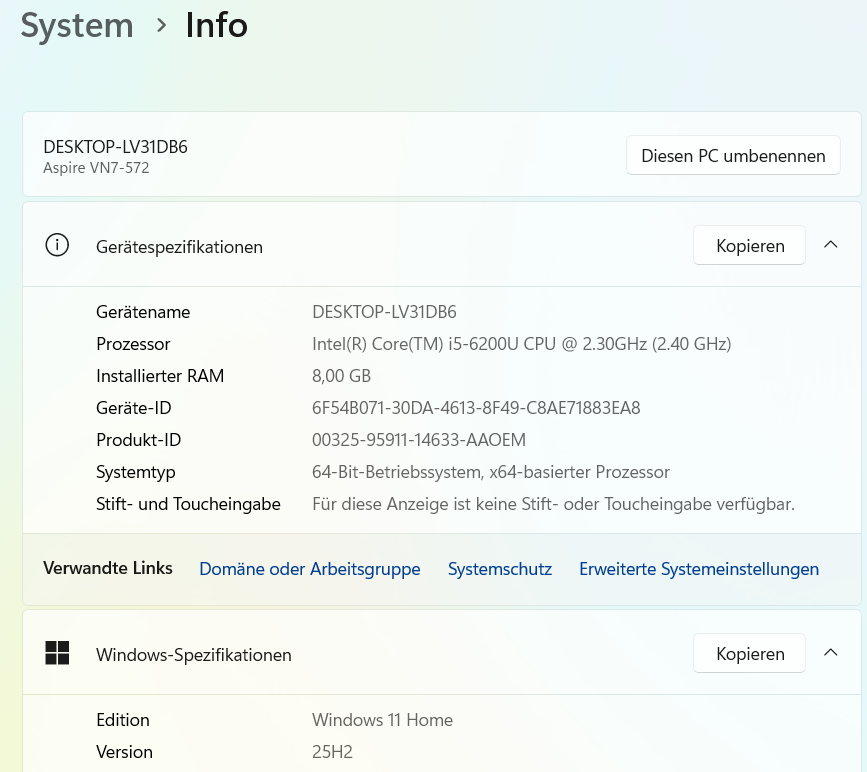Screen dimensions: 867x772
Task: Click the Prozessor label
Action: pyautogui.click(x=133, y=344)
